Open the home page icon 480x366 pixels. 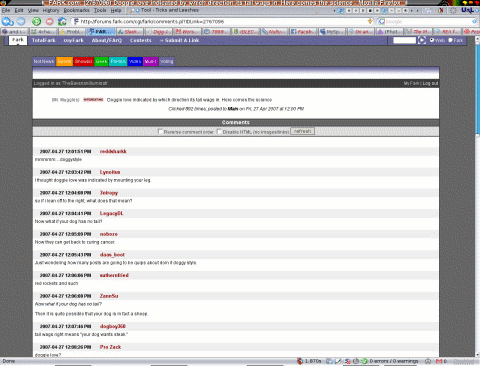pos(62,22)
